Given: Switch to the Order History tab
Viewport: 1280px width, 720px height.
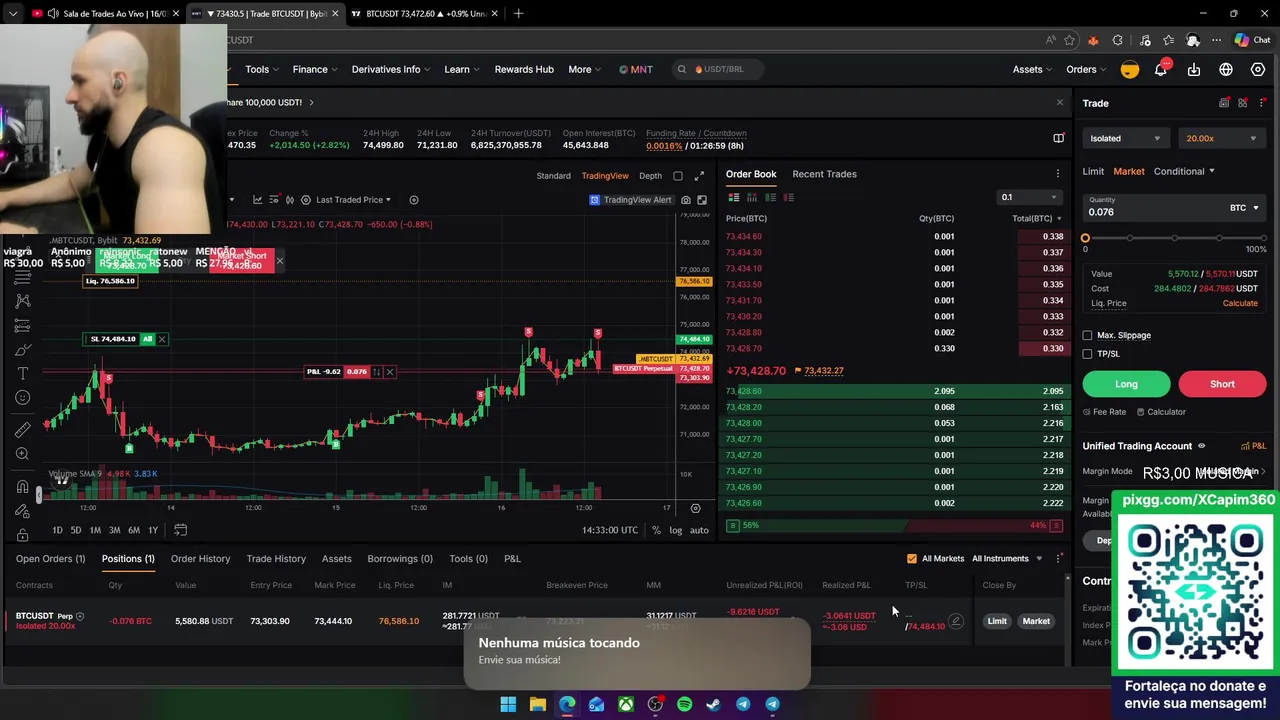Looking at the screenshot, I should pyautogui.click(x=200, y=559).
